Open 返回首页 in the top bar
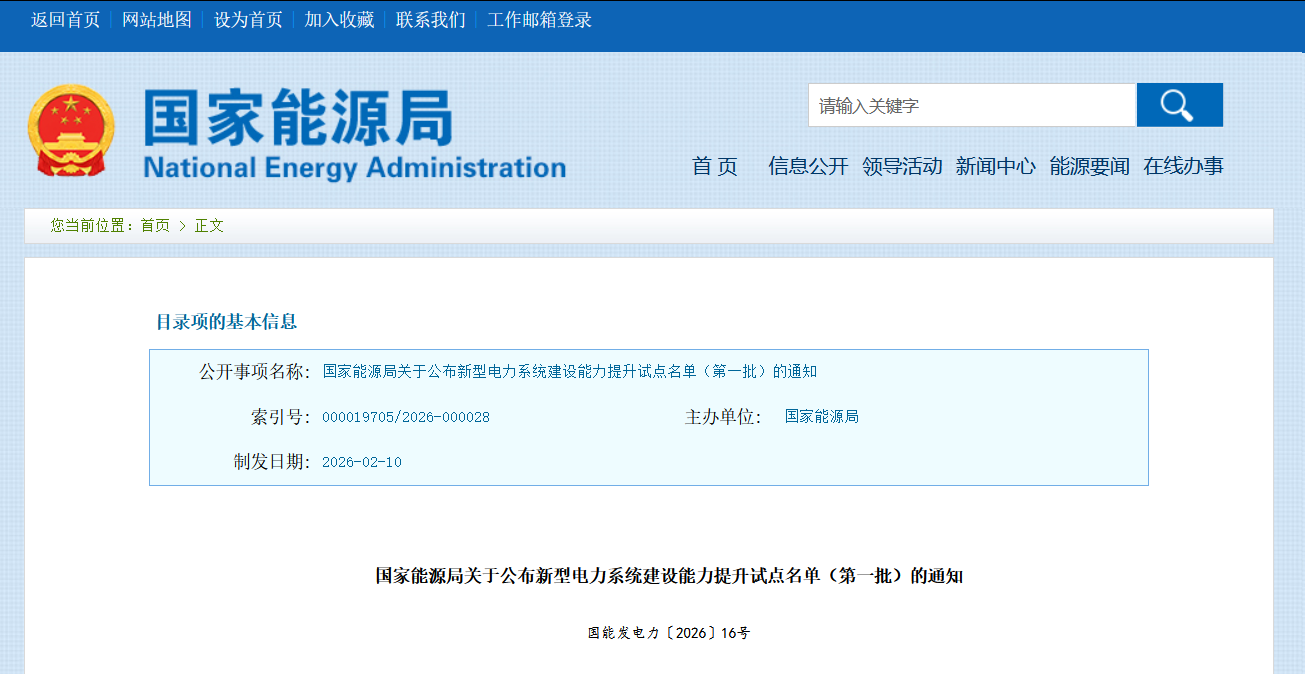This screenshot has width=1305, height=674. click(x=65, y=20)
